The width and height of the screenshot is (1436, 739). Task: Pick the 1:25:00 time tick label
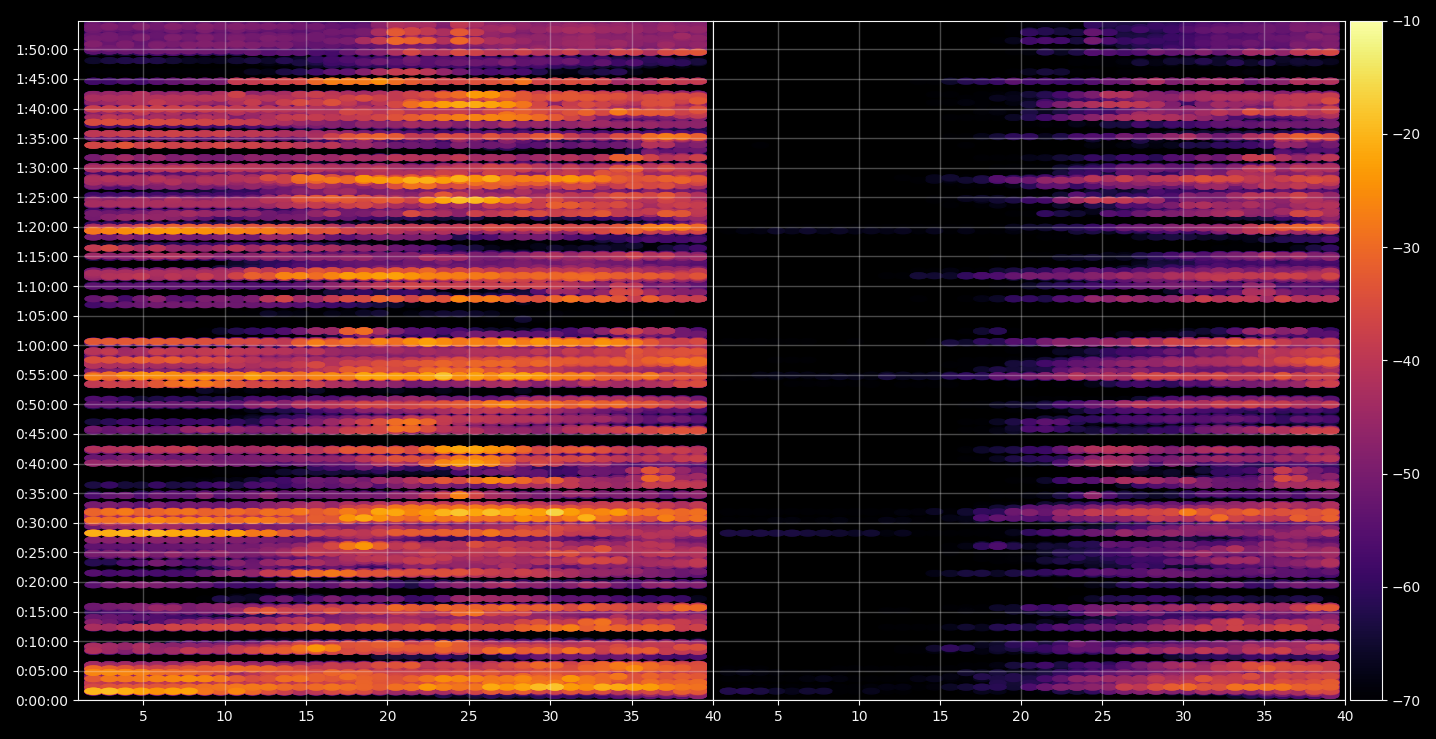click(x=42, y=198)
